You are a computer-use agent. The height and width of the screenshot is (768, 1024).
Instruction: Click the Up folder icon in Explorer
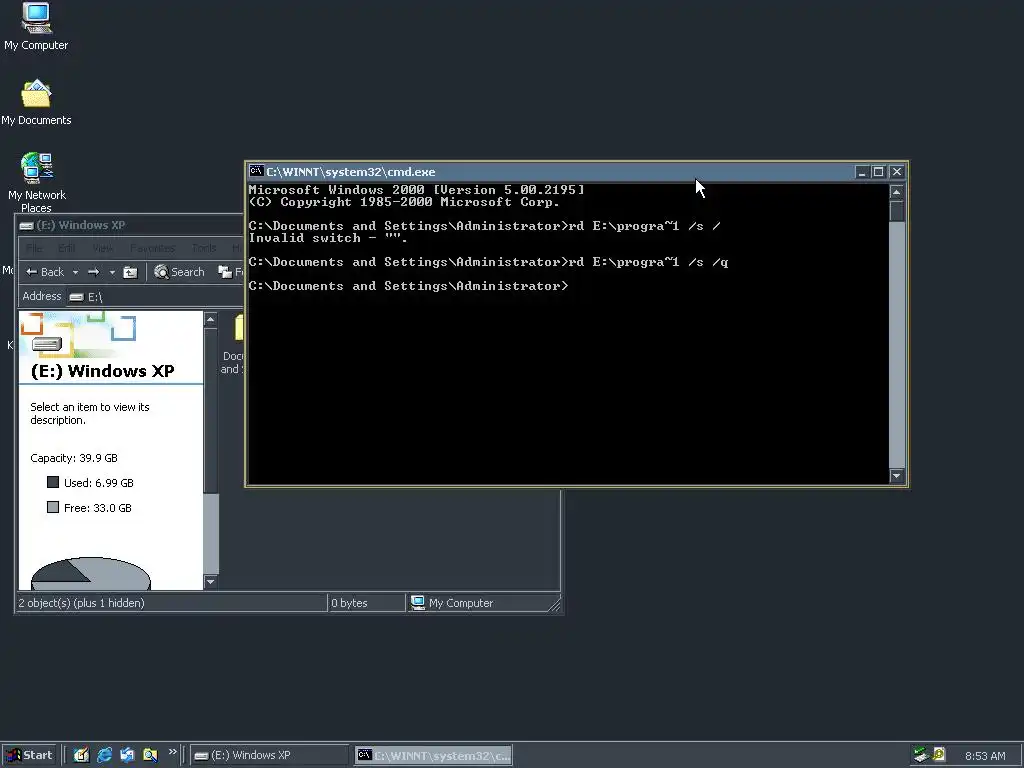pyautogui.click(x=131, y=272)
